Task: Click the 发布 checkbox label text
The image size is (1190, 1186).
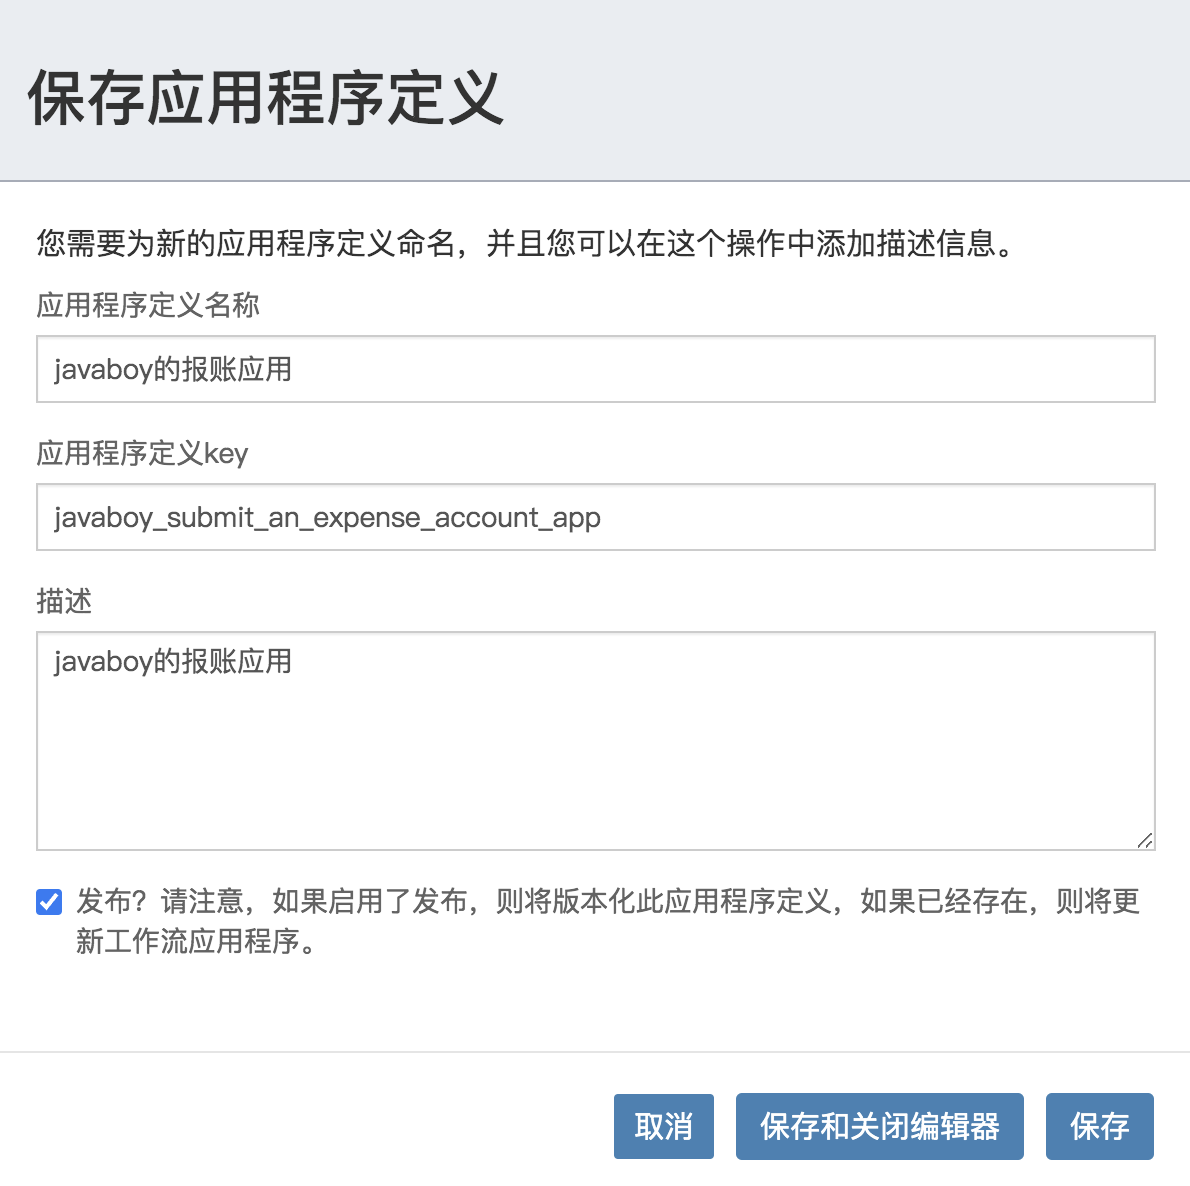Action: (607, 921)
